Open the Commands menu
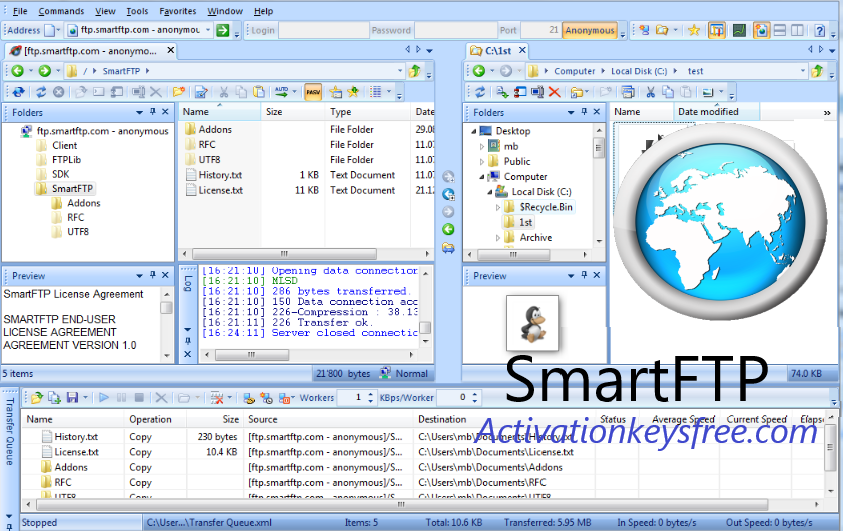This screenshot has width=843, height=531. [61, 11]
